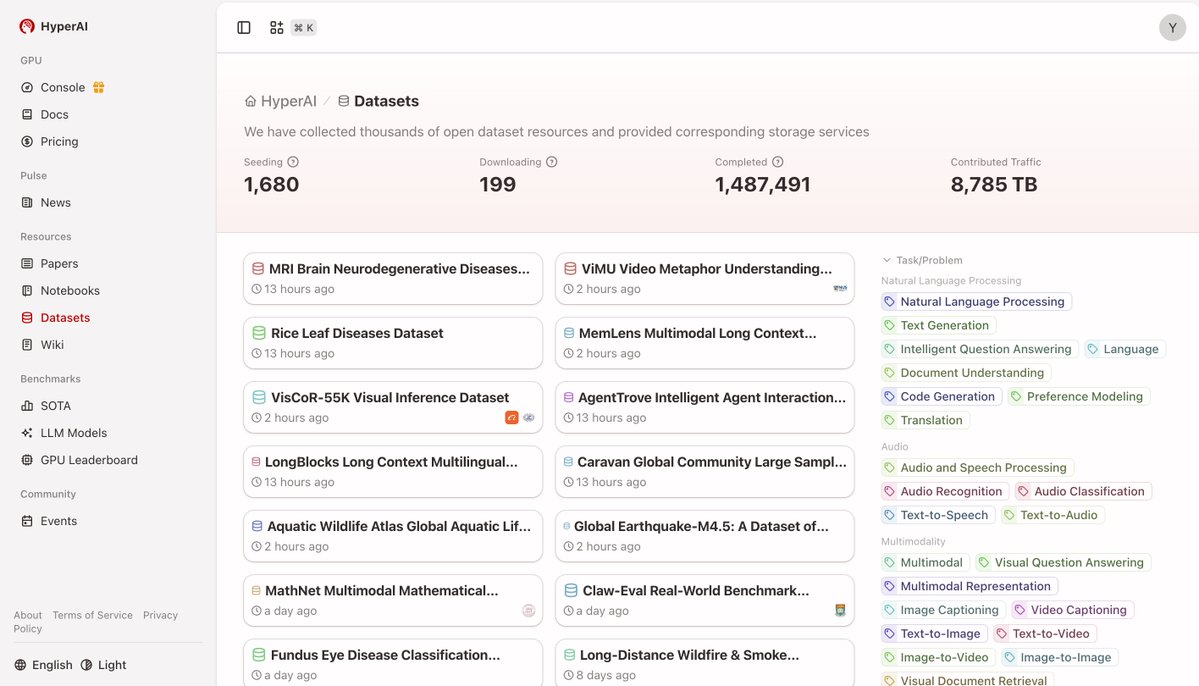This screenshot has width=1199, height=686.
Task: Filter by Audio Recognition tag
Action: click(944, 491)
